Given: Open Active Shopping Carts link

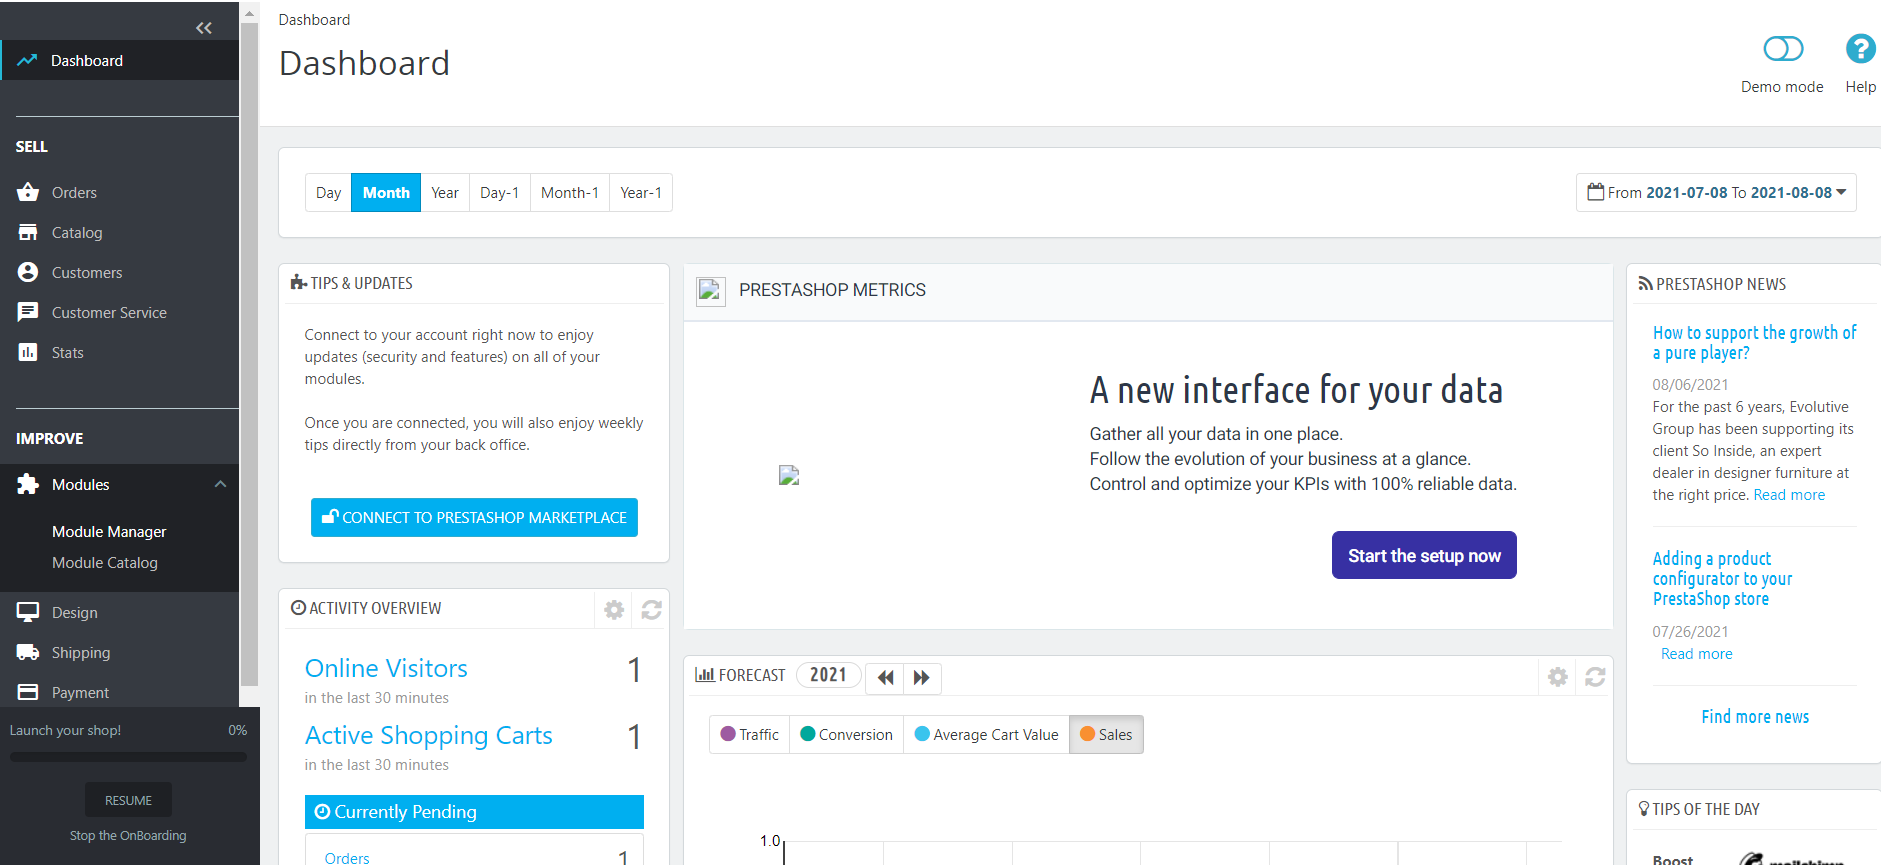Looking at the screenshot, I should pyautogui.click(x=429, y=735).
